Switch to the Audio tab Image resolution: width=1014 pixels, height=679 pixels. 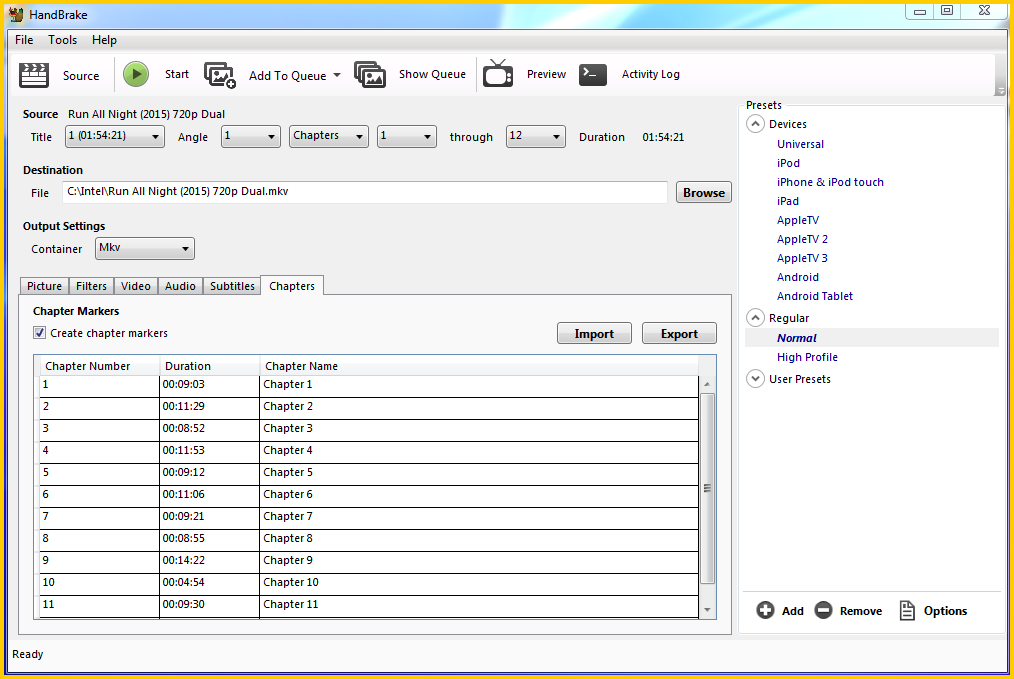(x=180, y=286)
